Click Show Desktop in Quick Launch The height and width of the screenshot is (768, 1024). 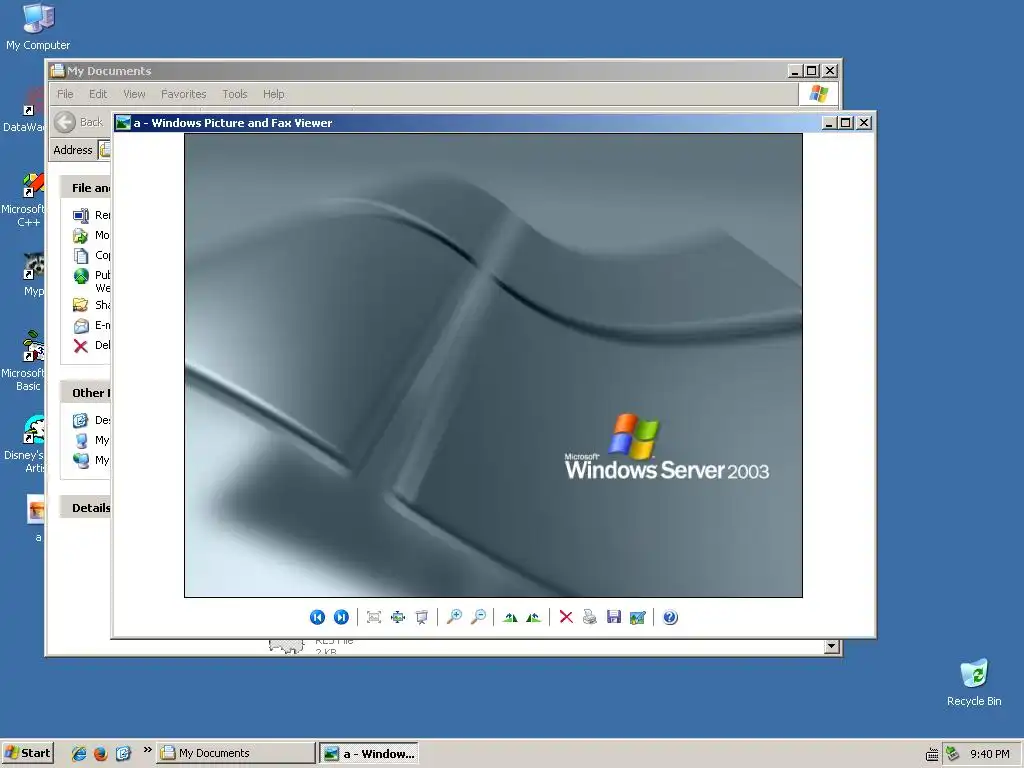click(x=123, y=753)
